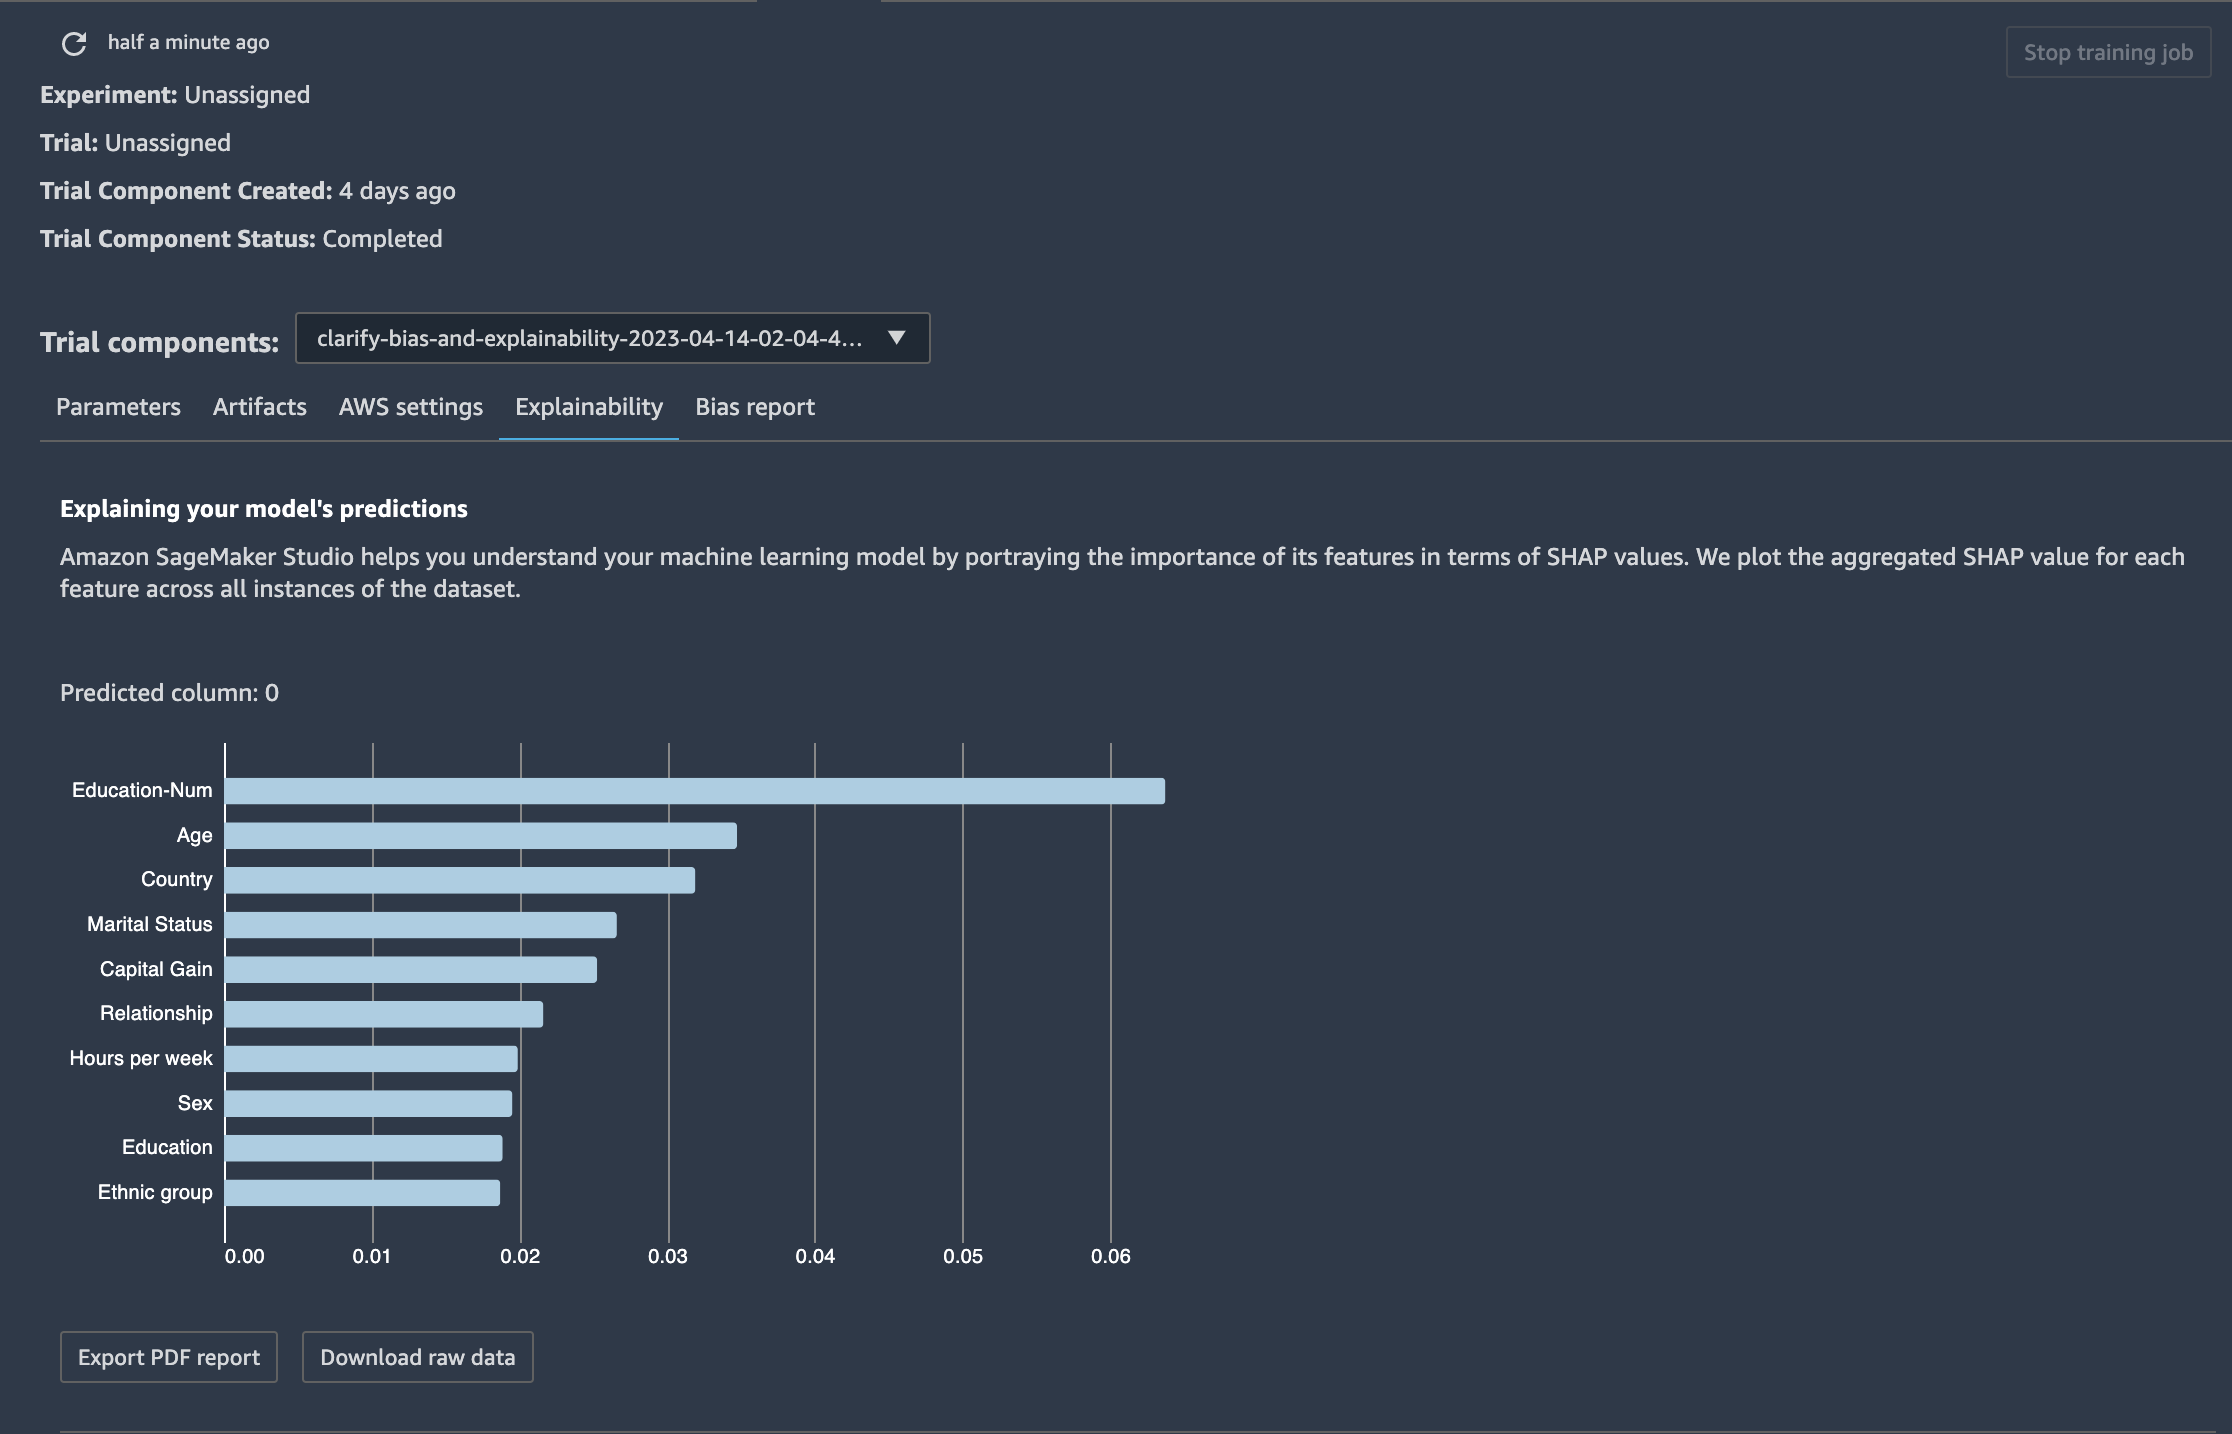Open the Artifacts tab
2232x1434 pixels.
point(260,407)
